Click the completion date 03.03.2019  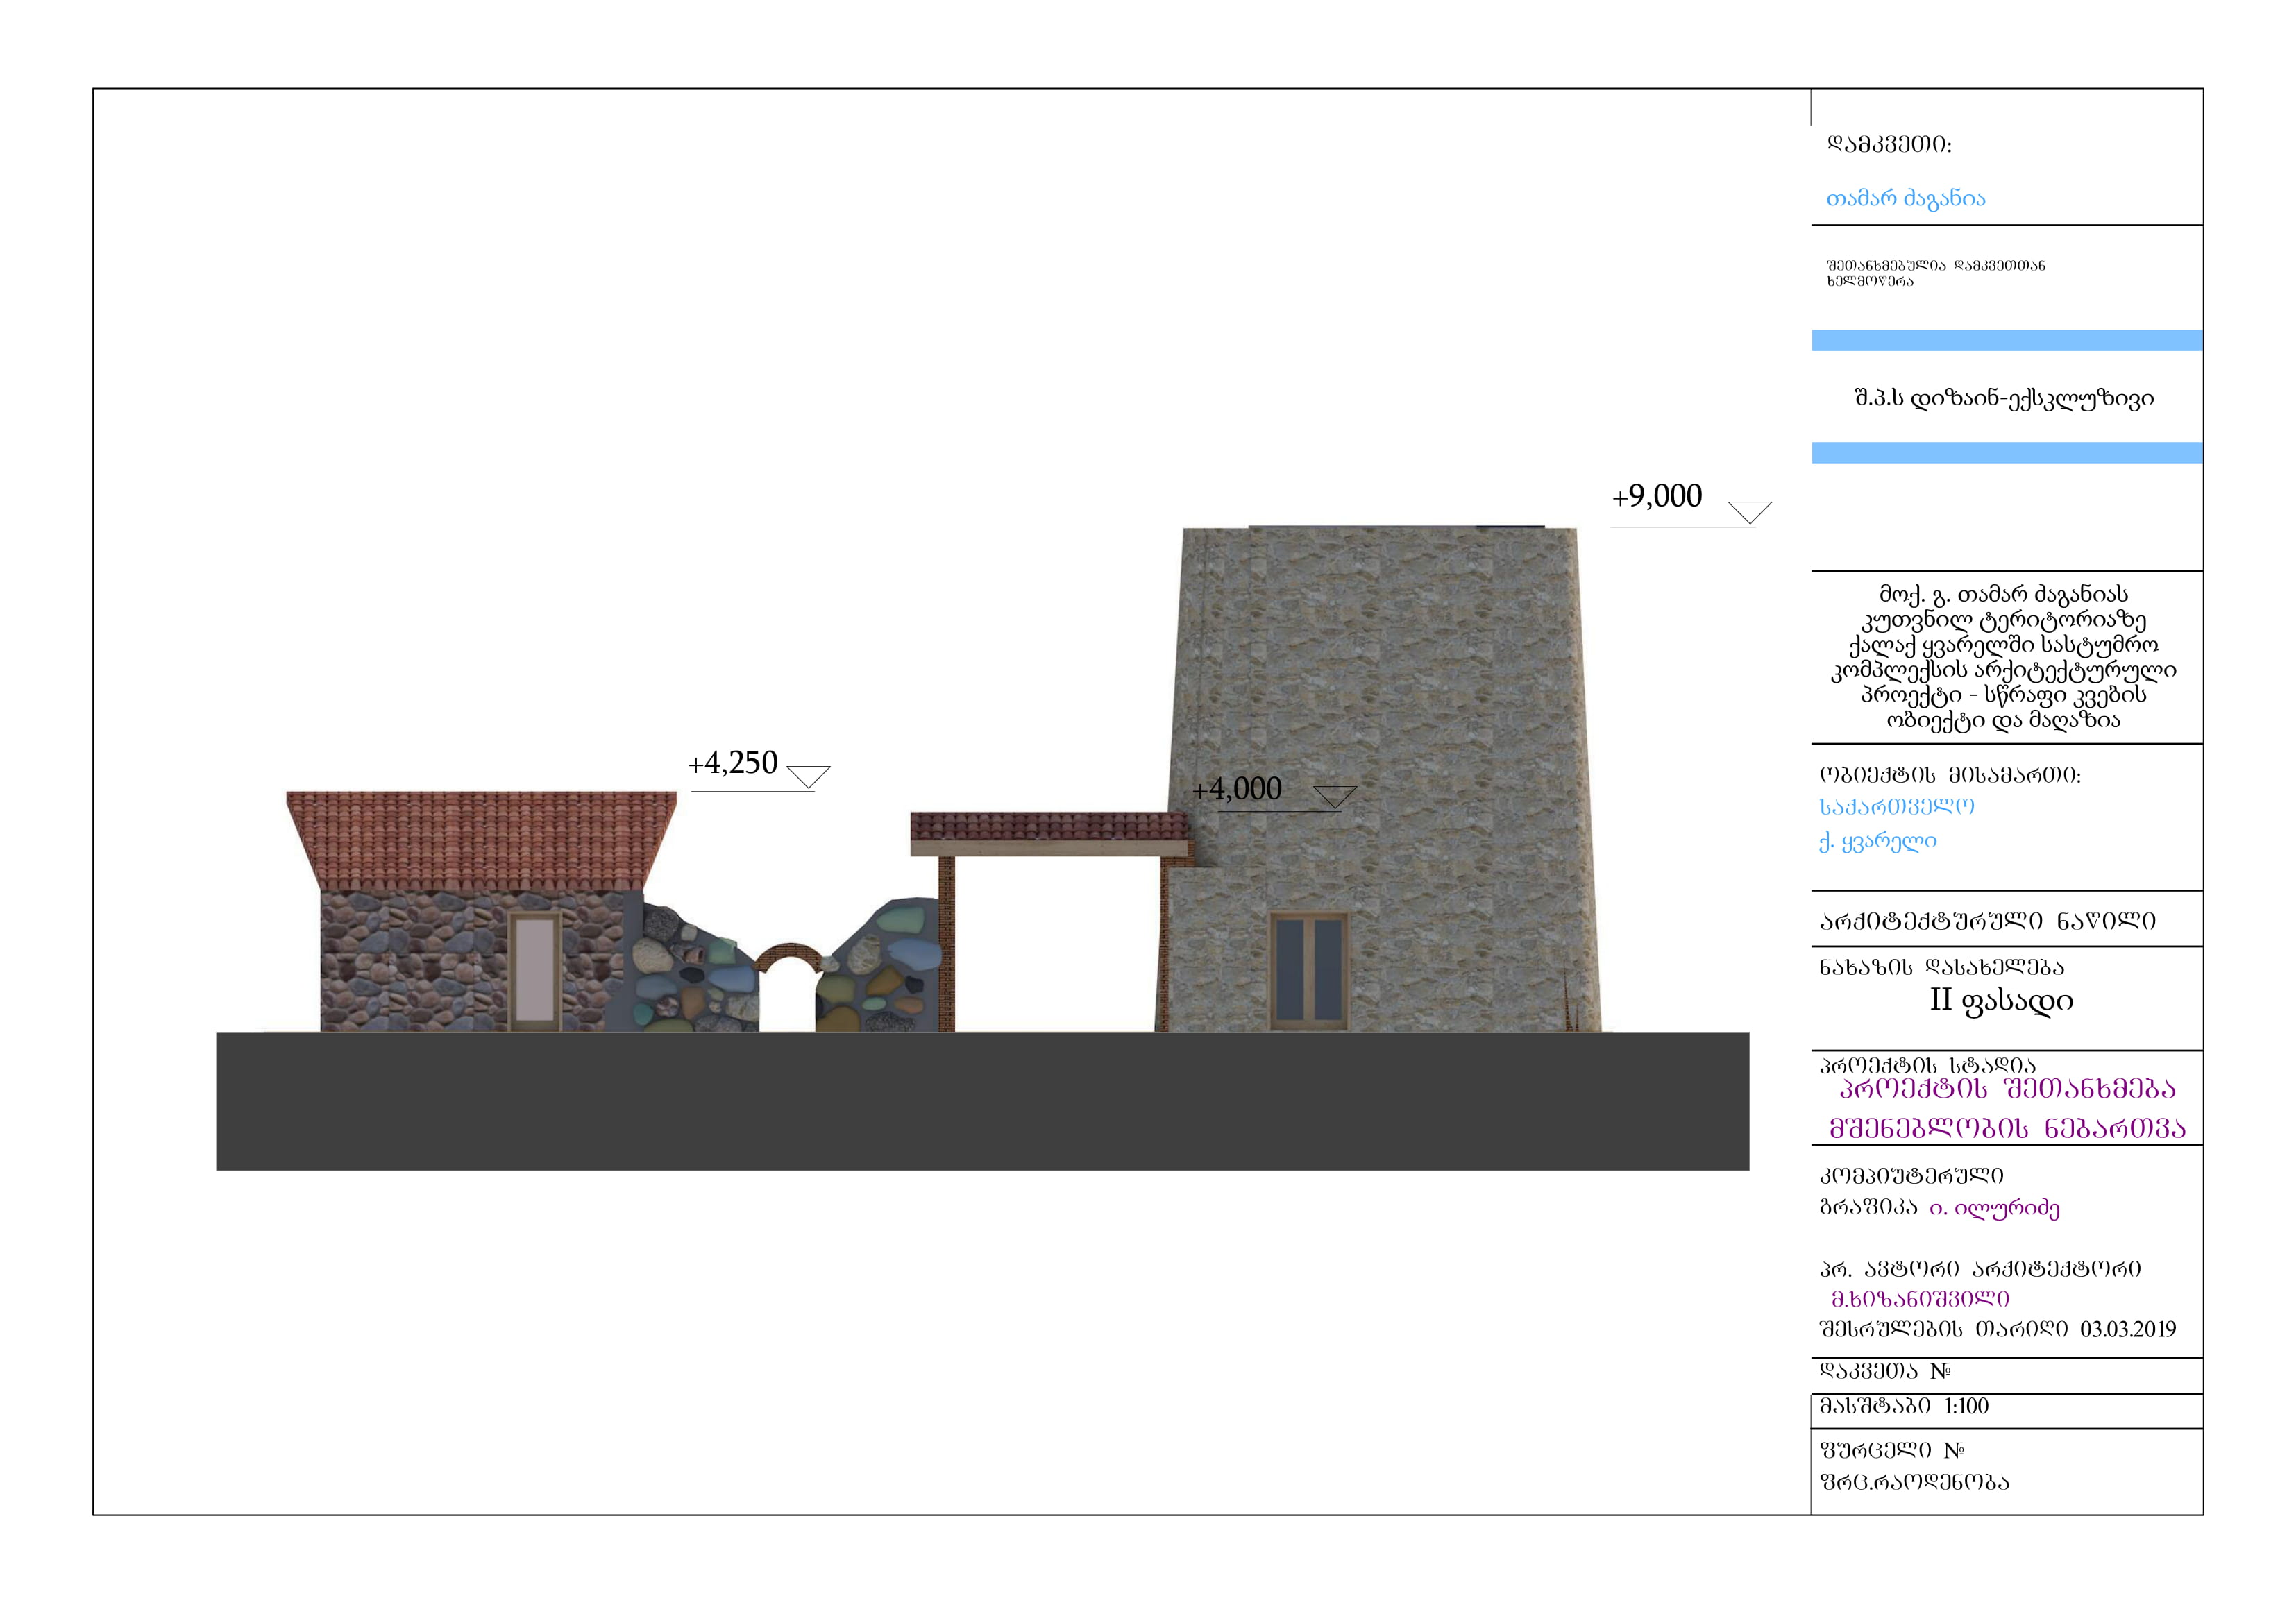(x=2127, y=1329)
